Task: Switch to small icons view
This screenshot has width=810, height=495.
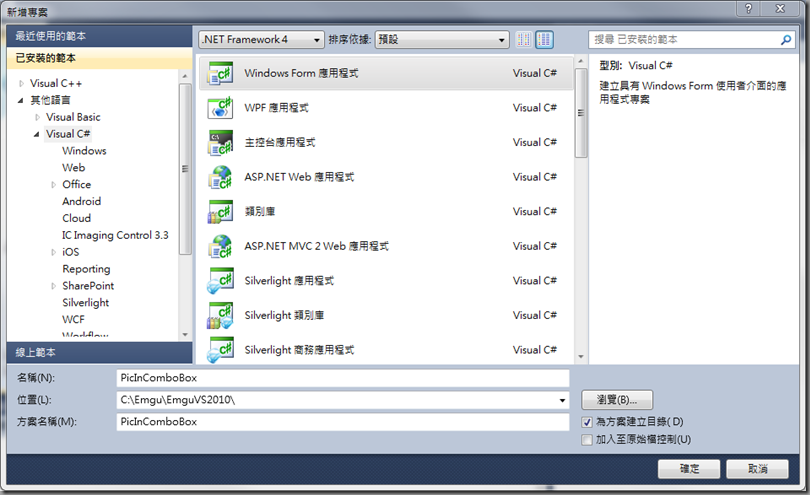Action: [x=524, y=39]
